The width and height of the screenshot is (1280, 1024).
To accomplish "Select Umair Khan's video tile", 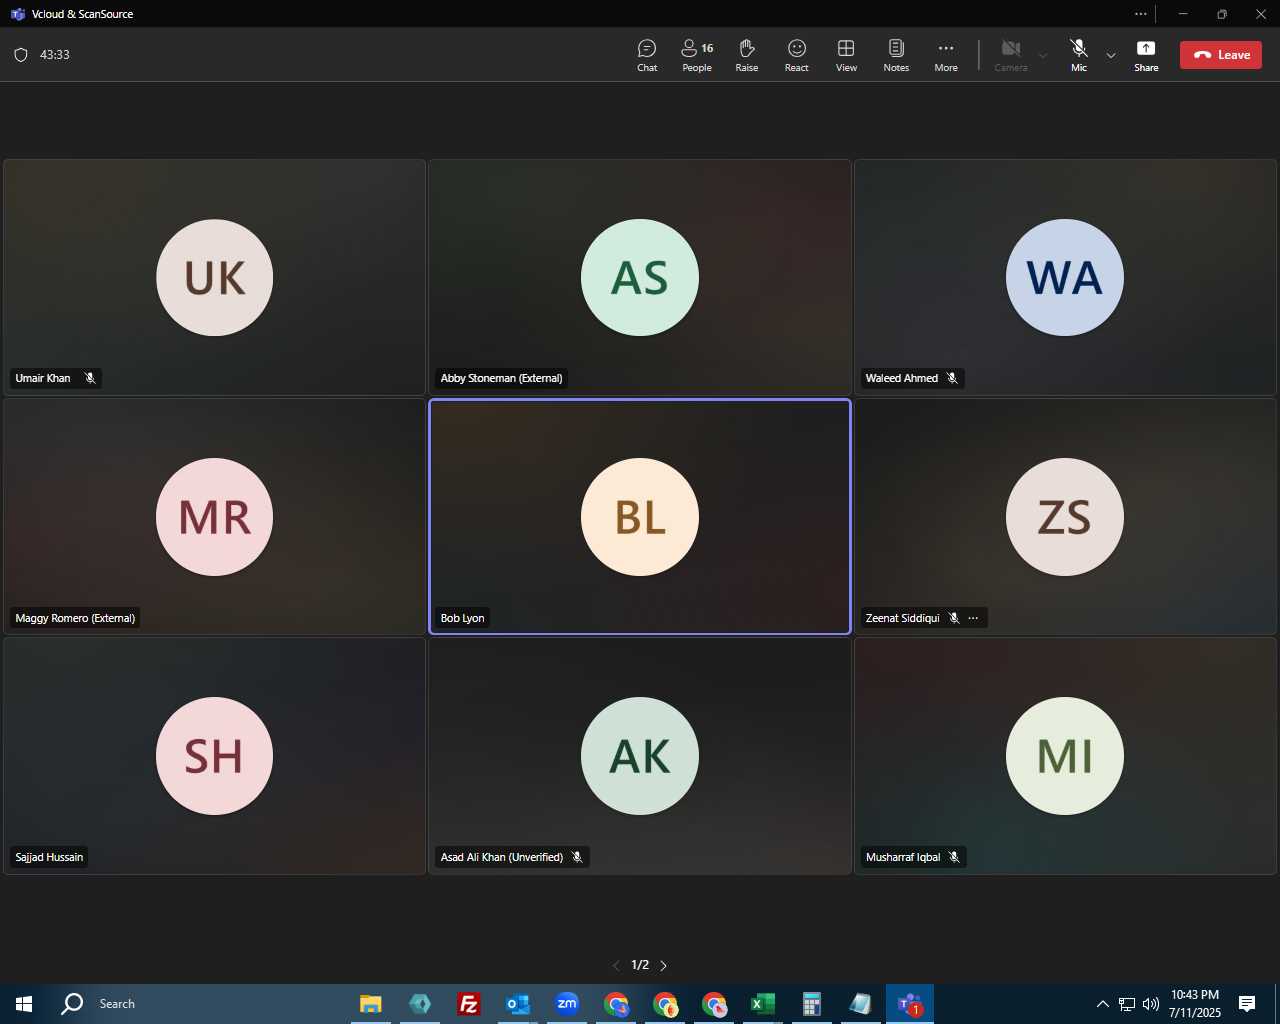I will [x=214, y=277].
